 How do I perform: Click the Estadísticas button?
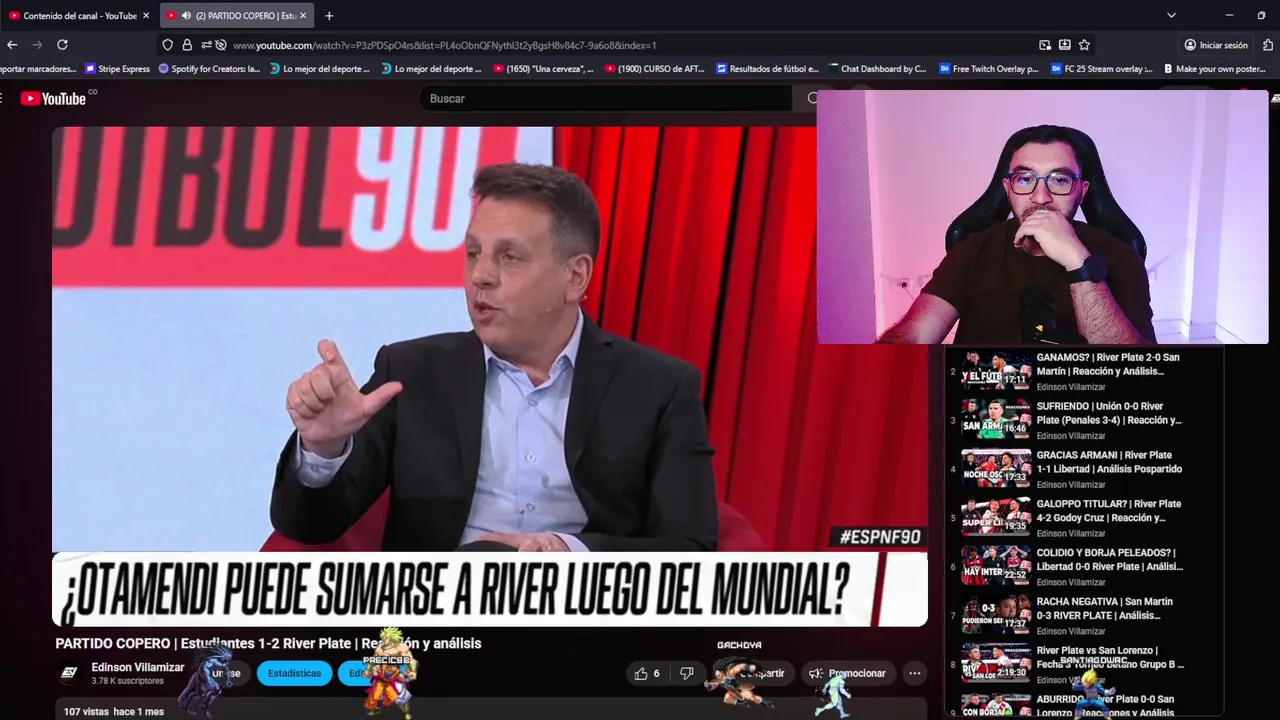[294, 673]
